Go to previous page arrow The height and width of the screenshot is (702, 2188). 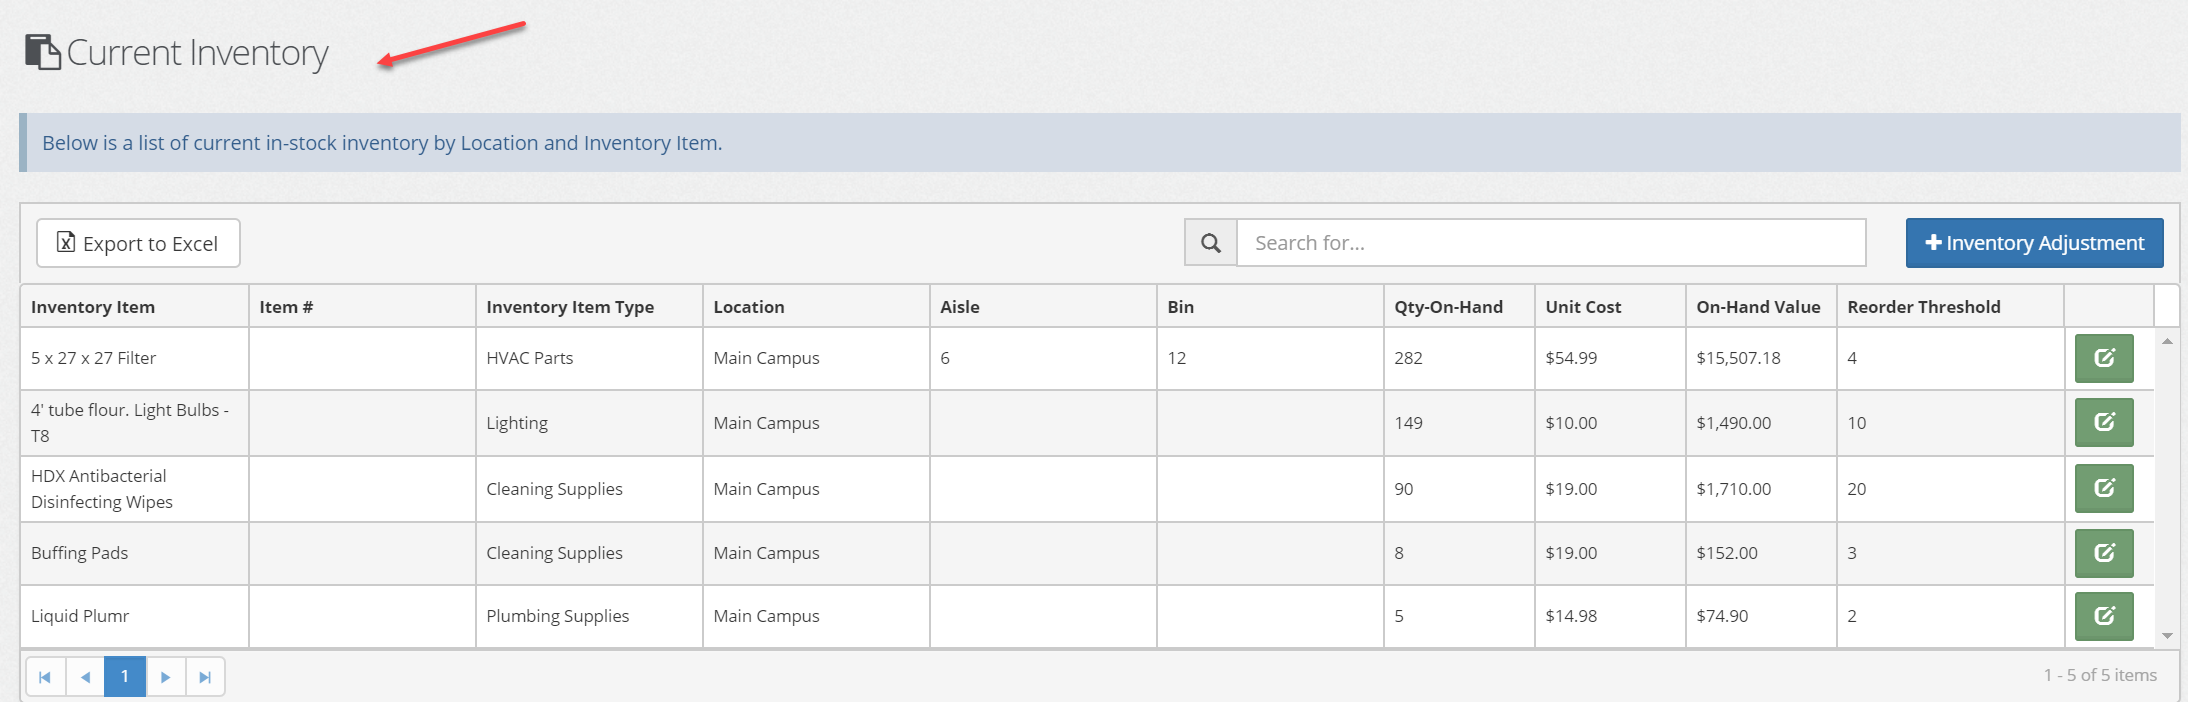coord(85,677)
